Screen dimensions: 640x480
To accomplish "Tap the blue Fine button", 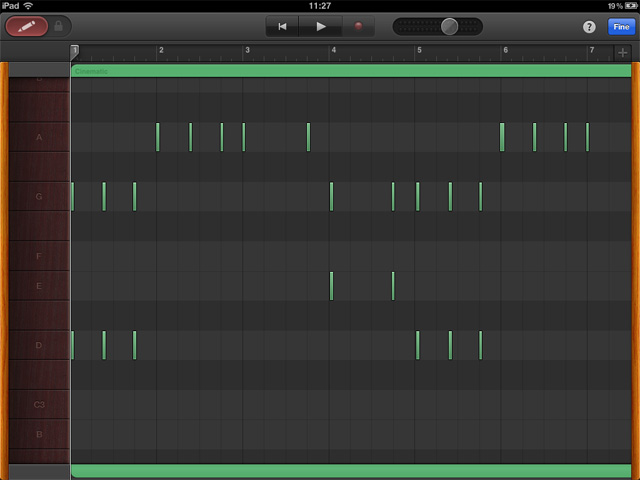I will (x=620, y=27).
